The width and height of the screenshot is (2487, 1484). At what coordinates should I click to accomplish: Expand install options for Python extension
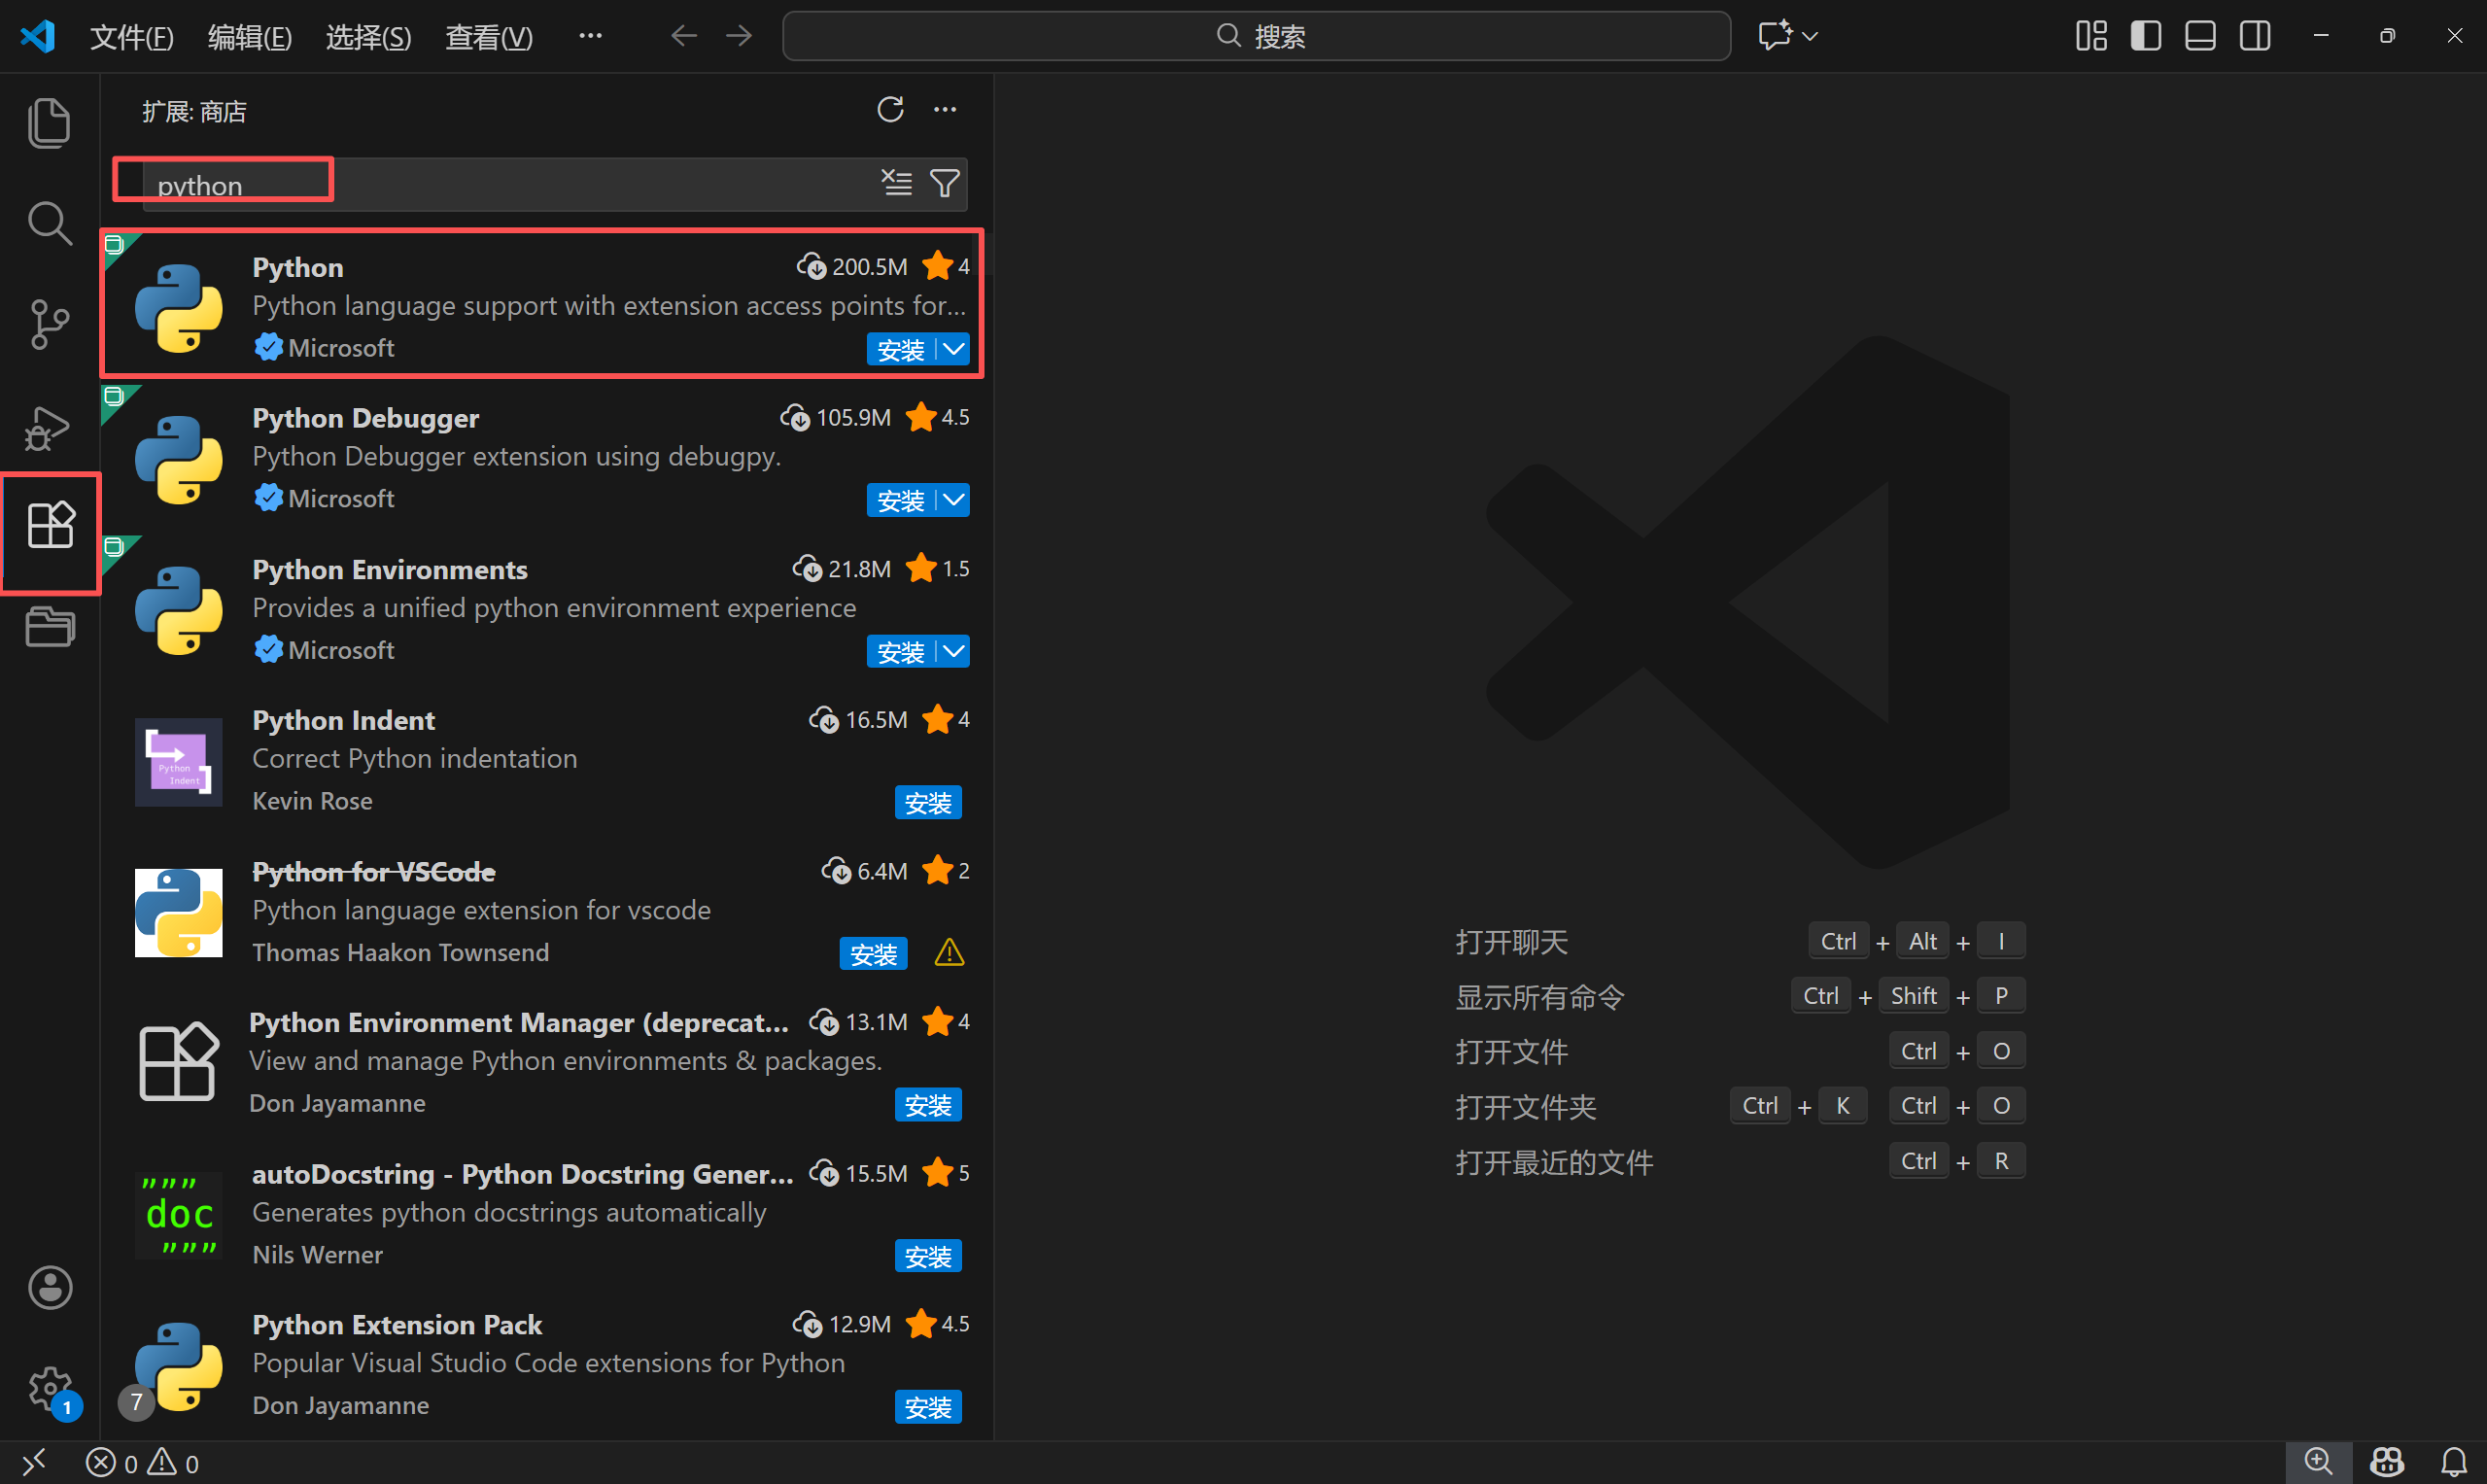pos(955,349)
